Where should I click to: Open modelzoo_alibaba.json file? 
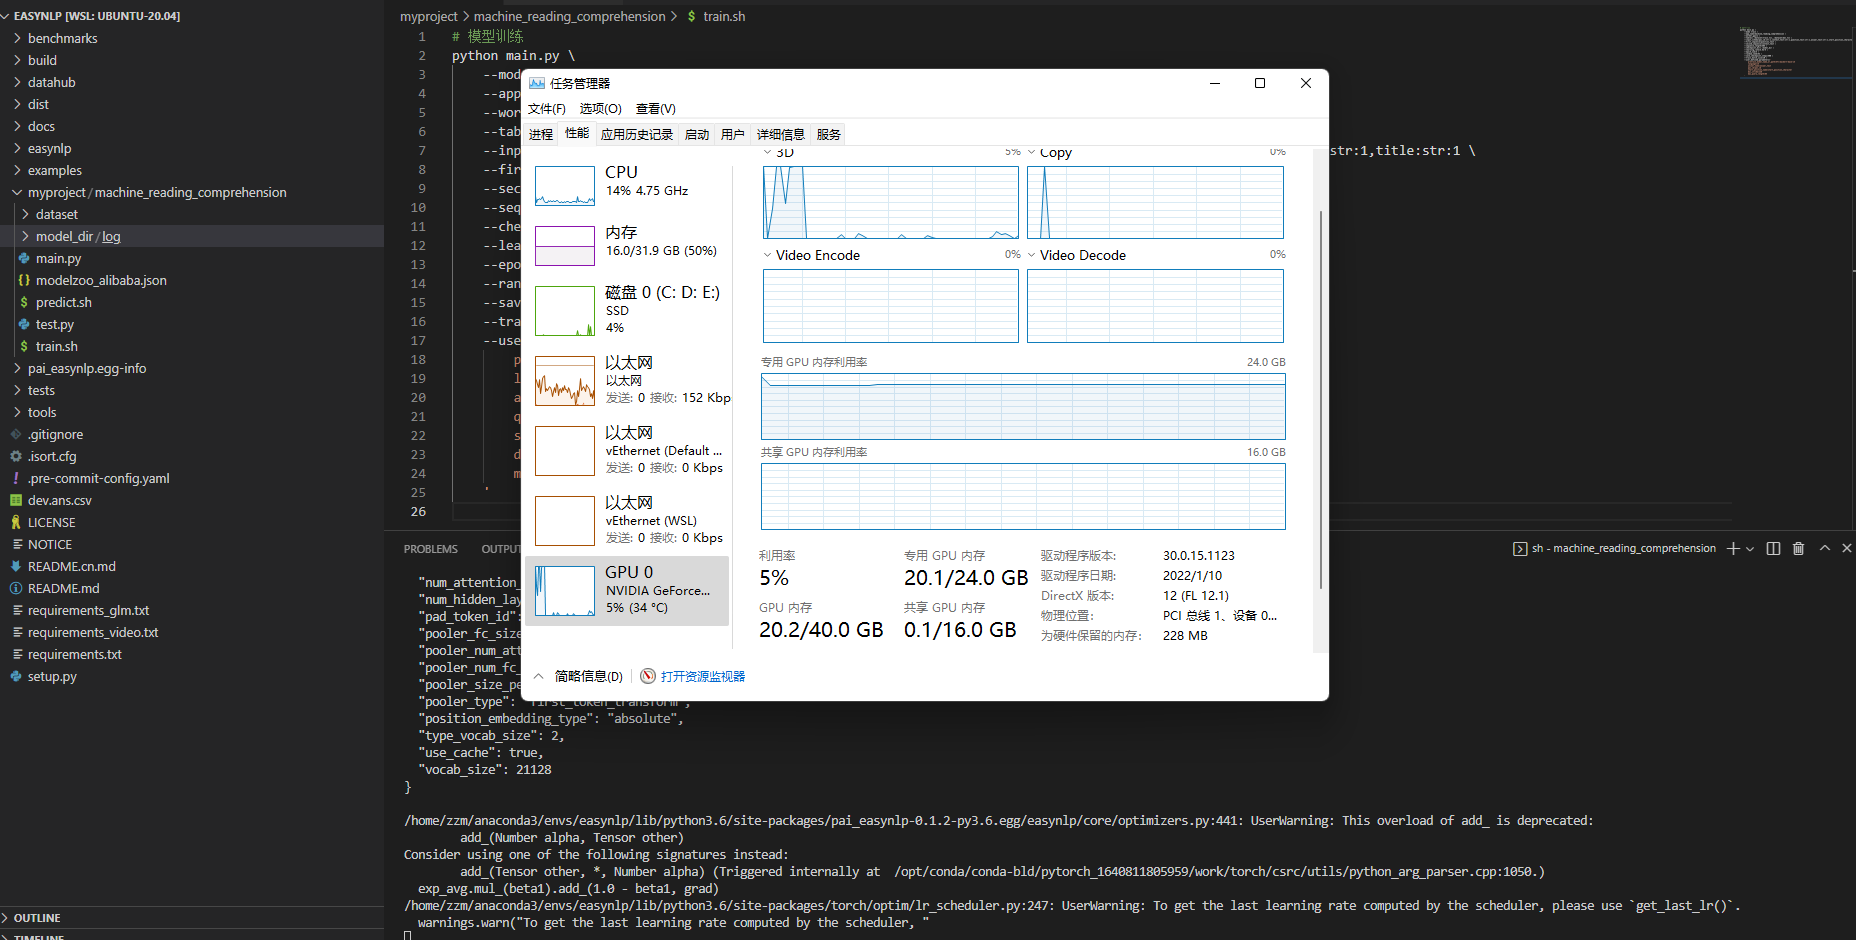192,280
